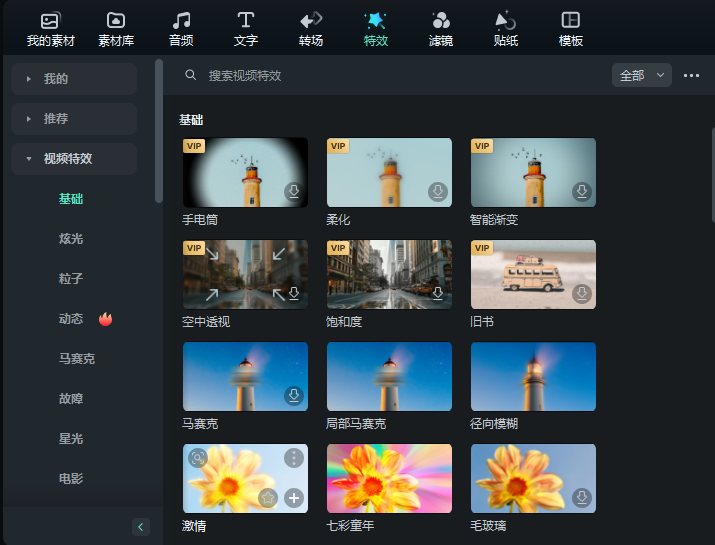Image resolution: width=715 pixels, height=545 pixels.
Task: Click the fire hot icon beside 动态
Action: coord(105,319)
